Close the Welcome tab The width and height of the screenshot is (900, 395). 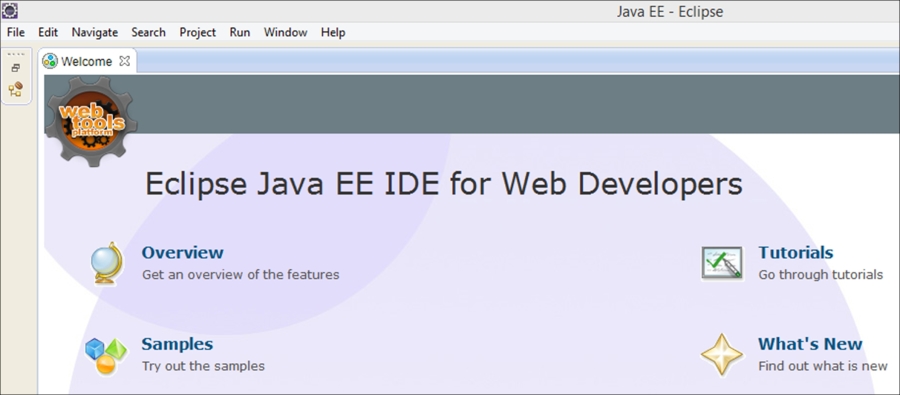(125, 61)
